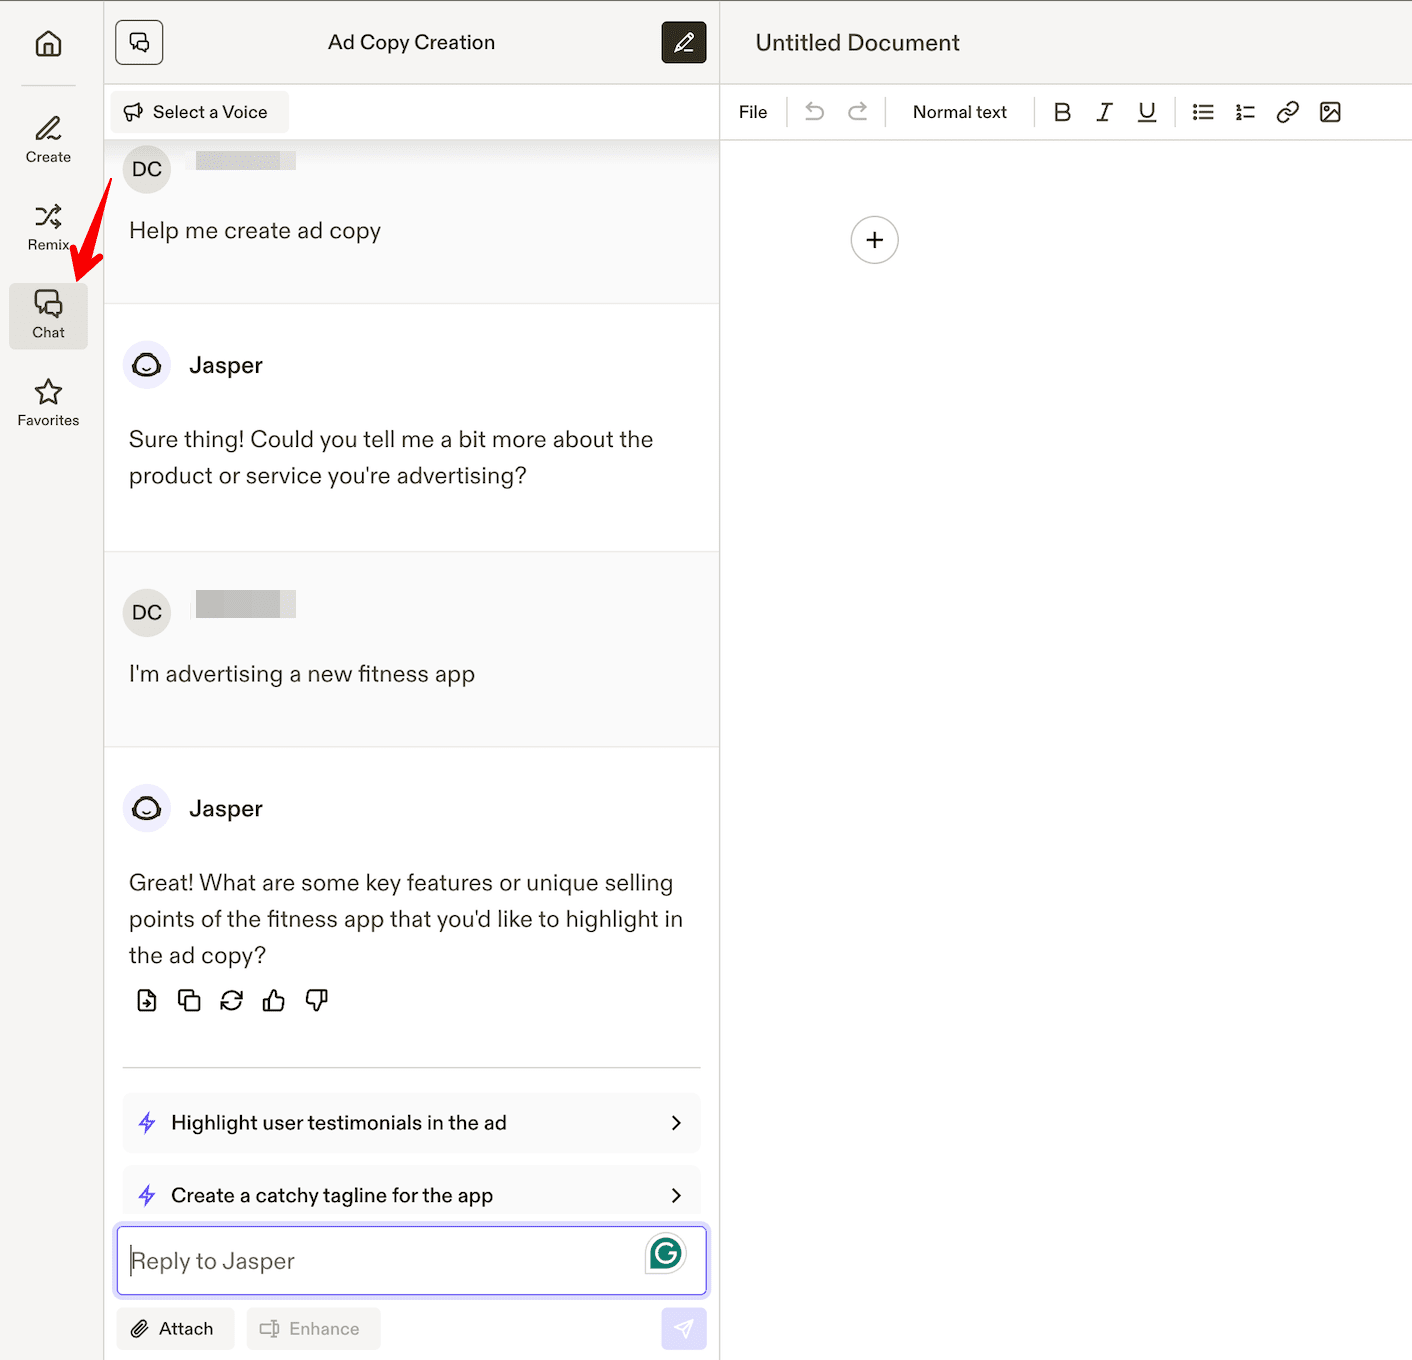Open the Remix tool in sidebar
The width and height of the screenshot is (1412, 1360).
(48, 228)
